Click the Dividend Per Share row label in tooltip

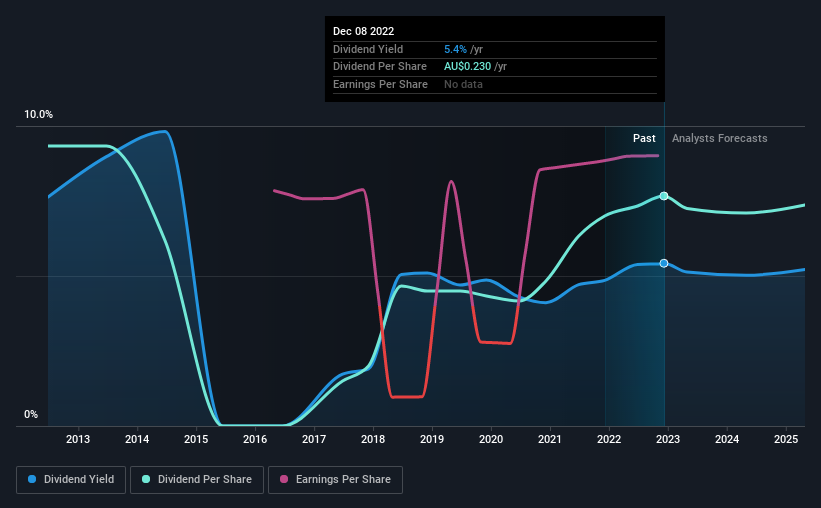pos(380,67)
